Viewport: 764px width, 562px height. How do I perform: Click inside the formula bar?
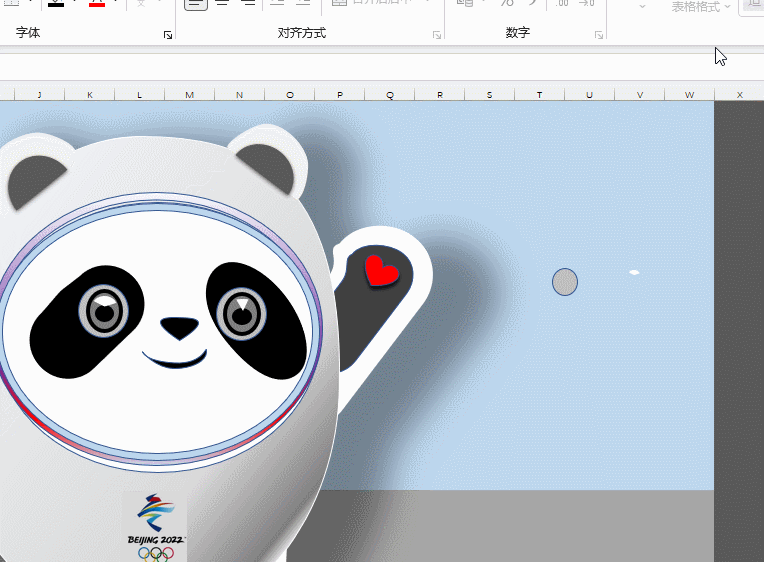click(x=382, y=67)
